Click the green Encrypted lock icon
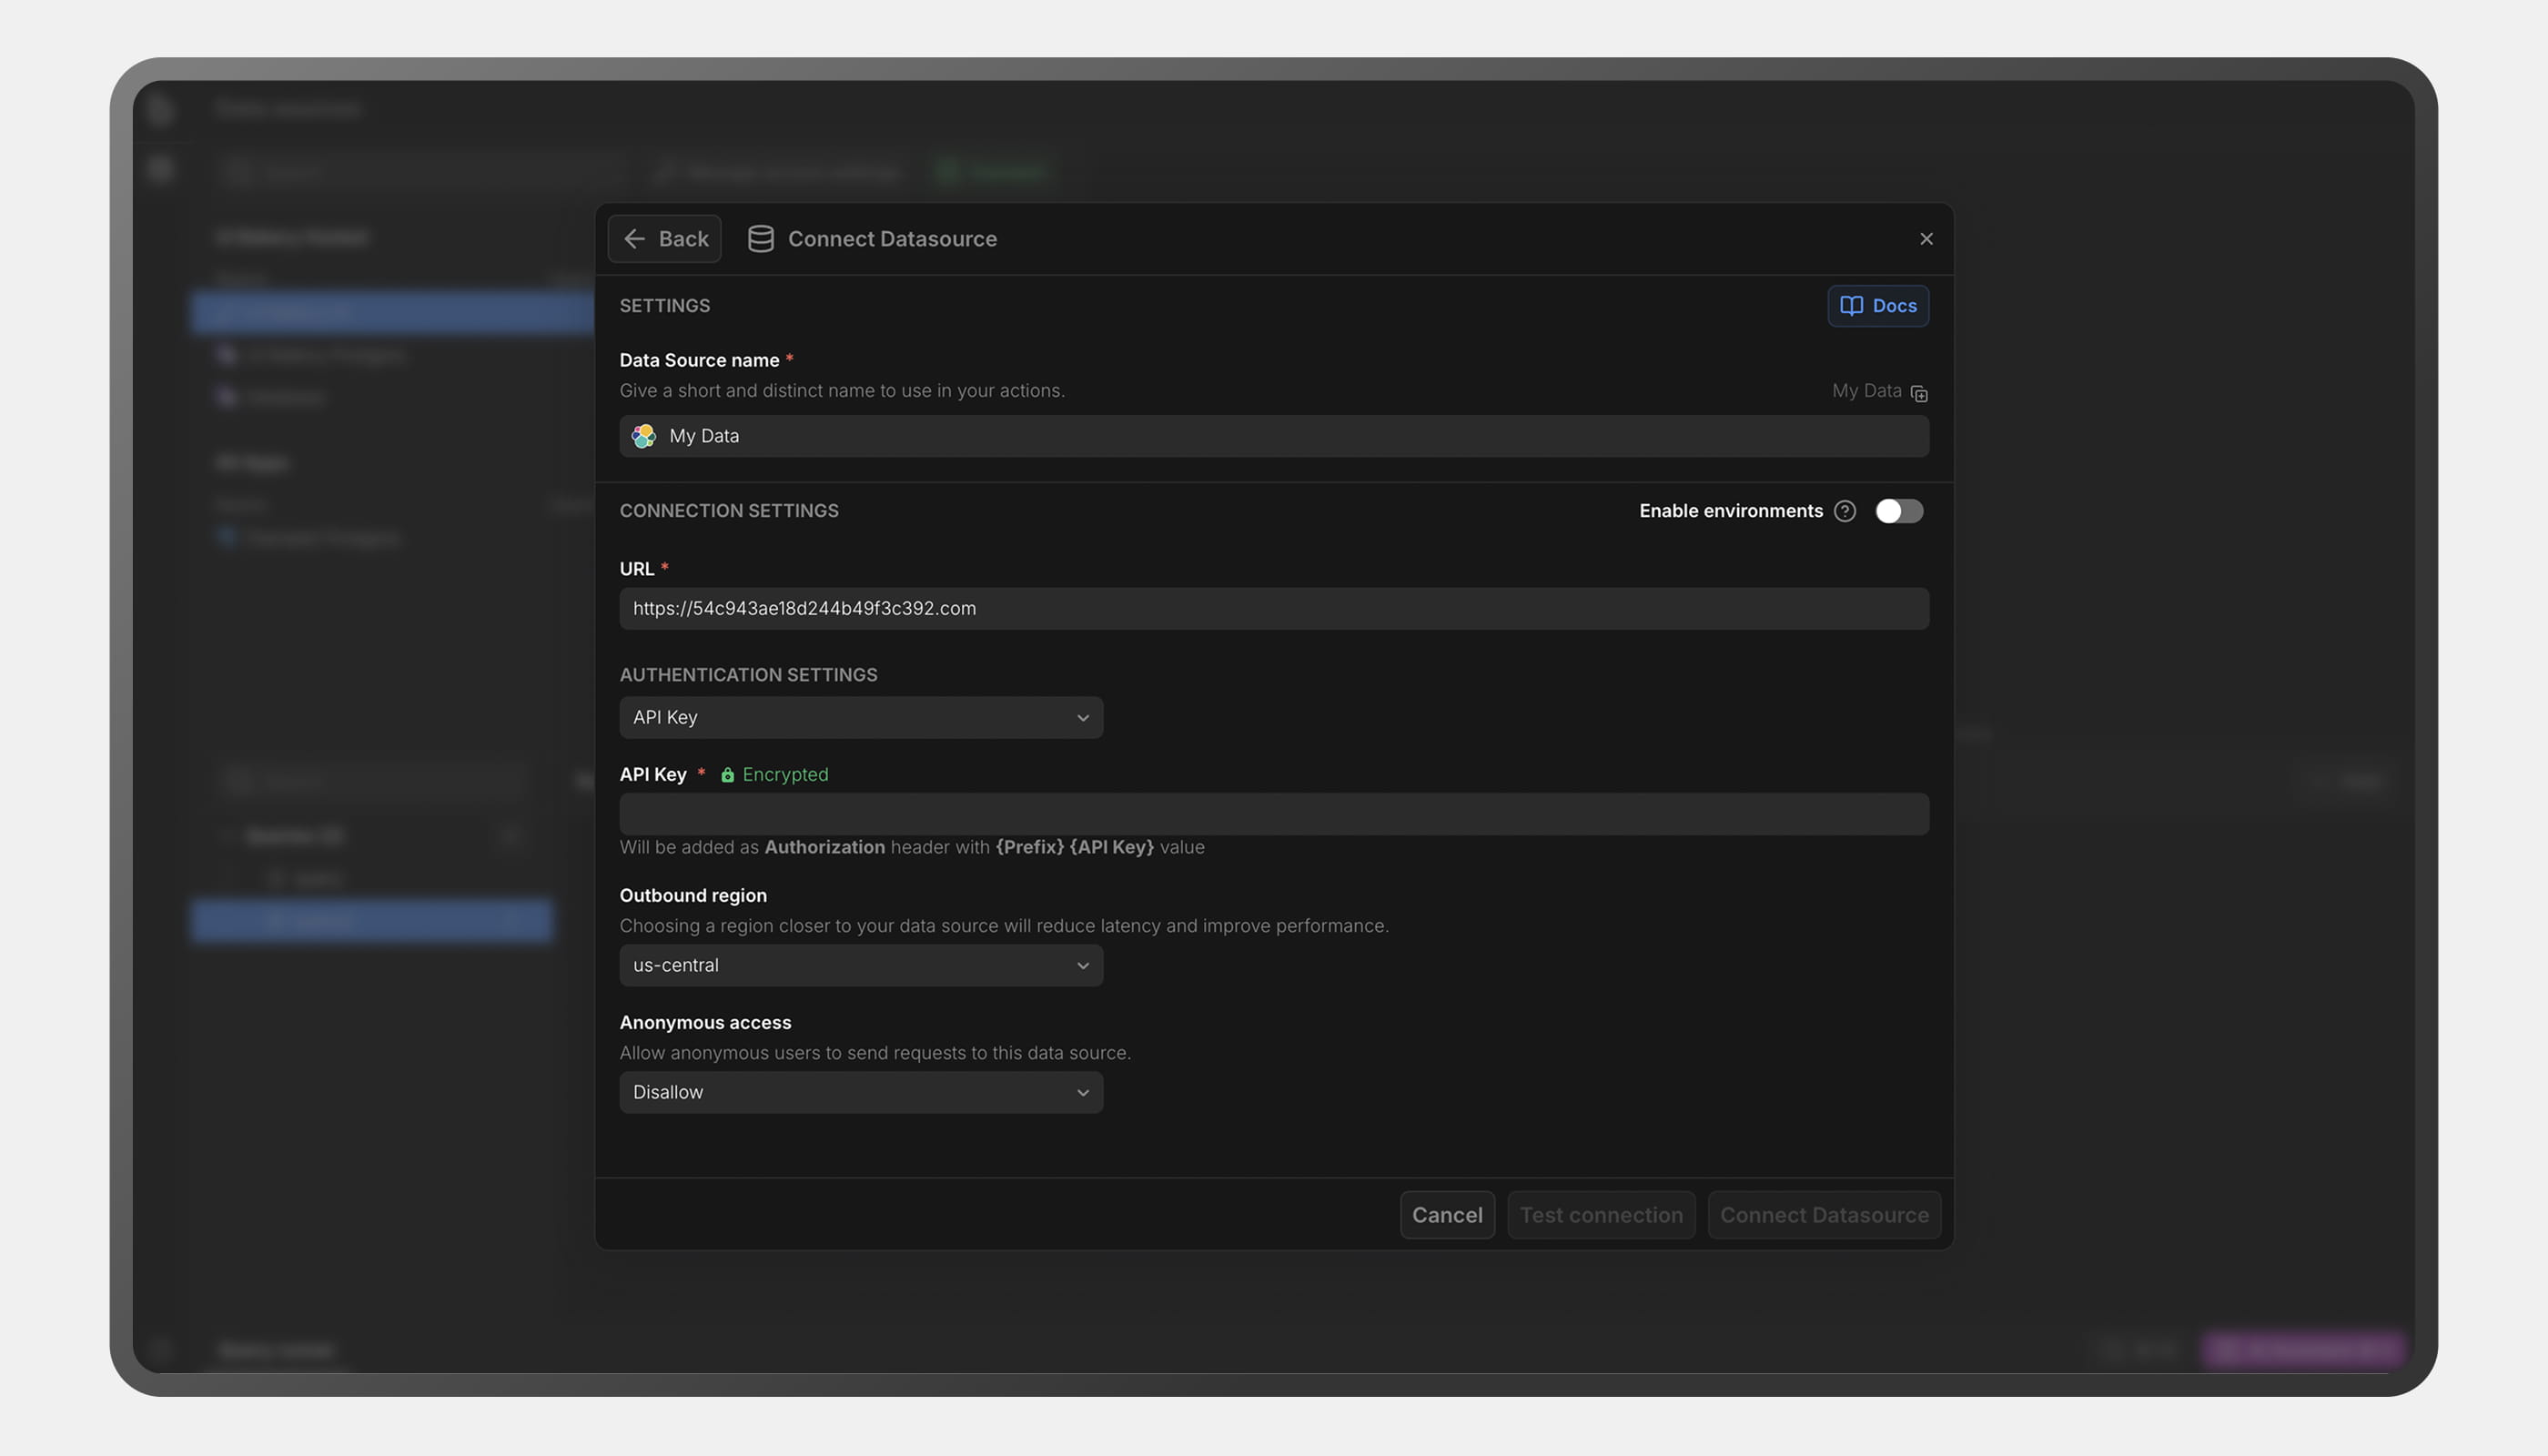 pyautogui.click(x=727, y=775)
